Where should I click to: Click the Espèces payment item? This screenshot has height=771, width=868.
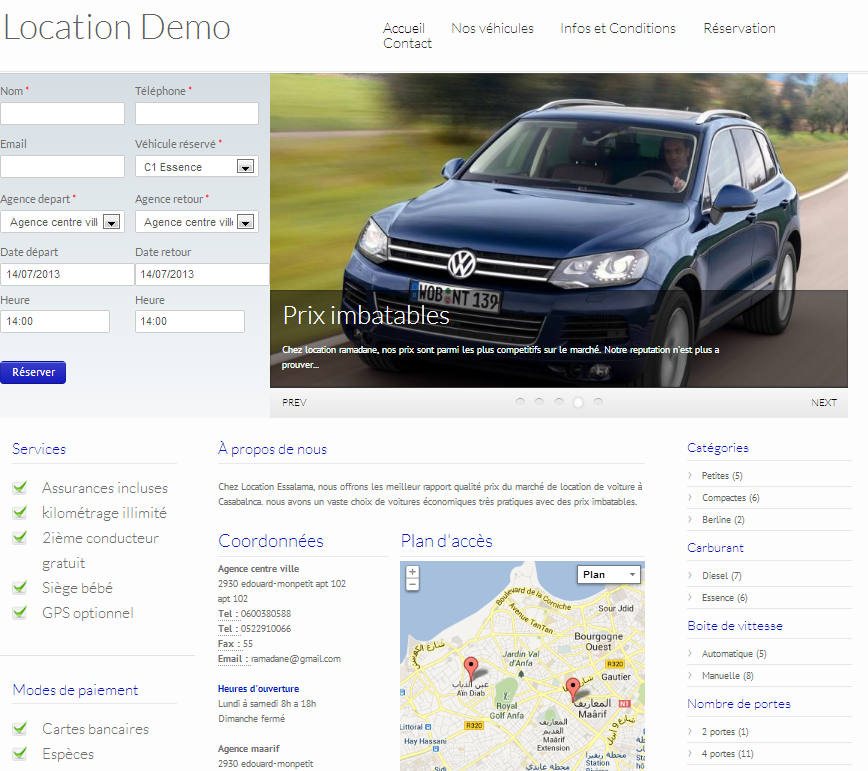68,754
